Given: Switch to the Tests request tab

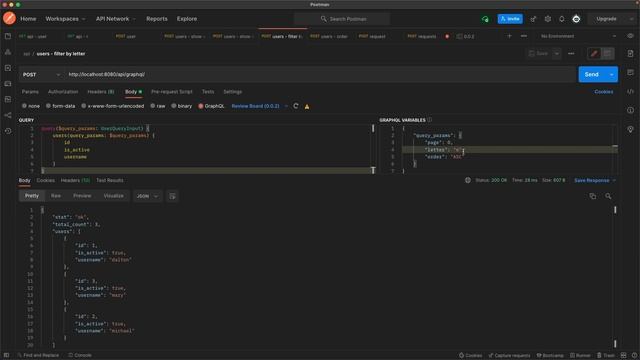Looking at the screenshot, I should [208, 92].
